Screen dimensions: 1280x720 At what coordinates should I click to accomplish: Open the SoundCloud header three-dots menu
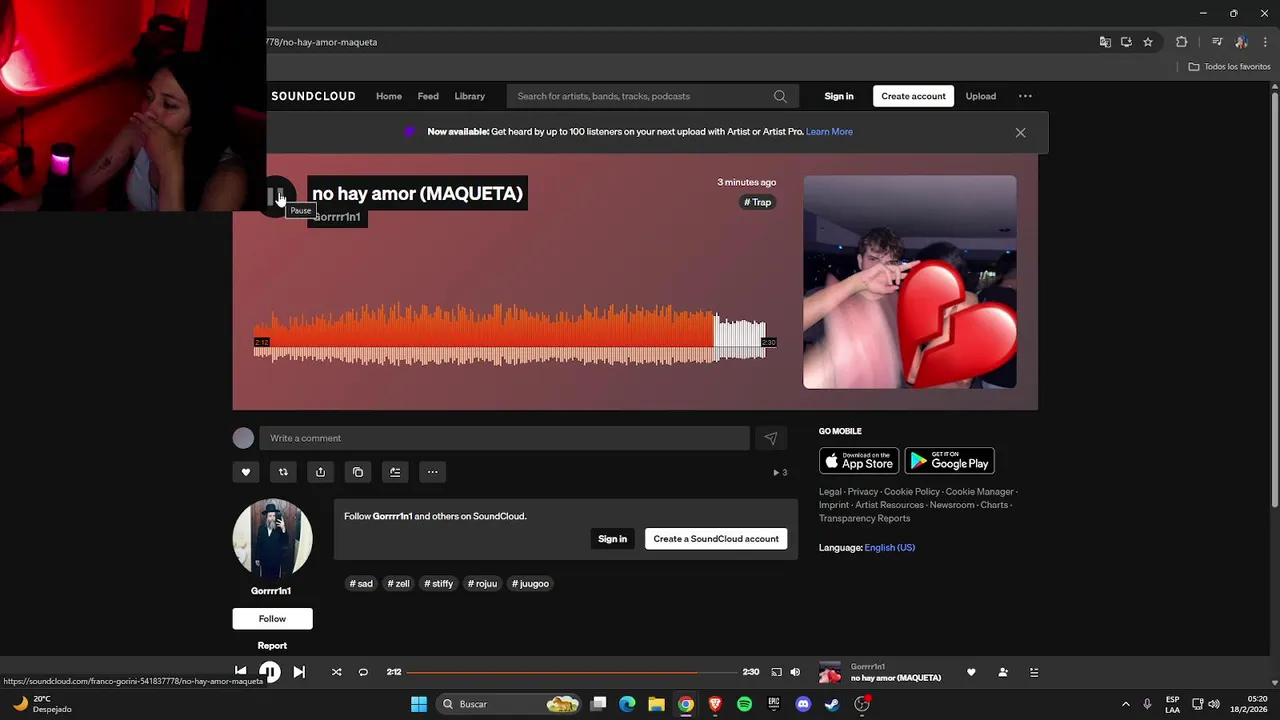click(x=1025, y=96)
